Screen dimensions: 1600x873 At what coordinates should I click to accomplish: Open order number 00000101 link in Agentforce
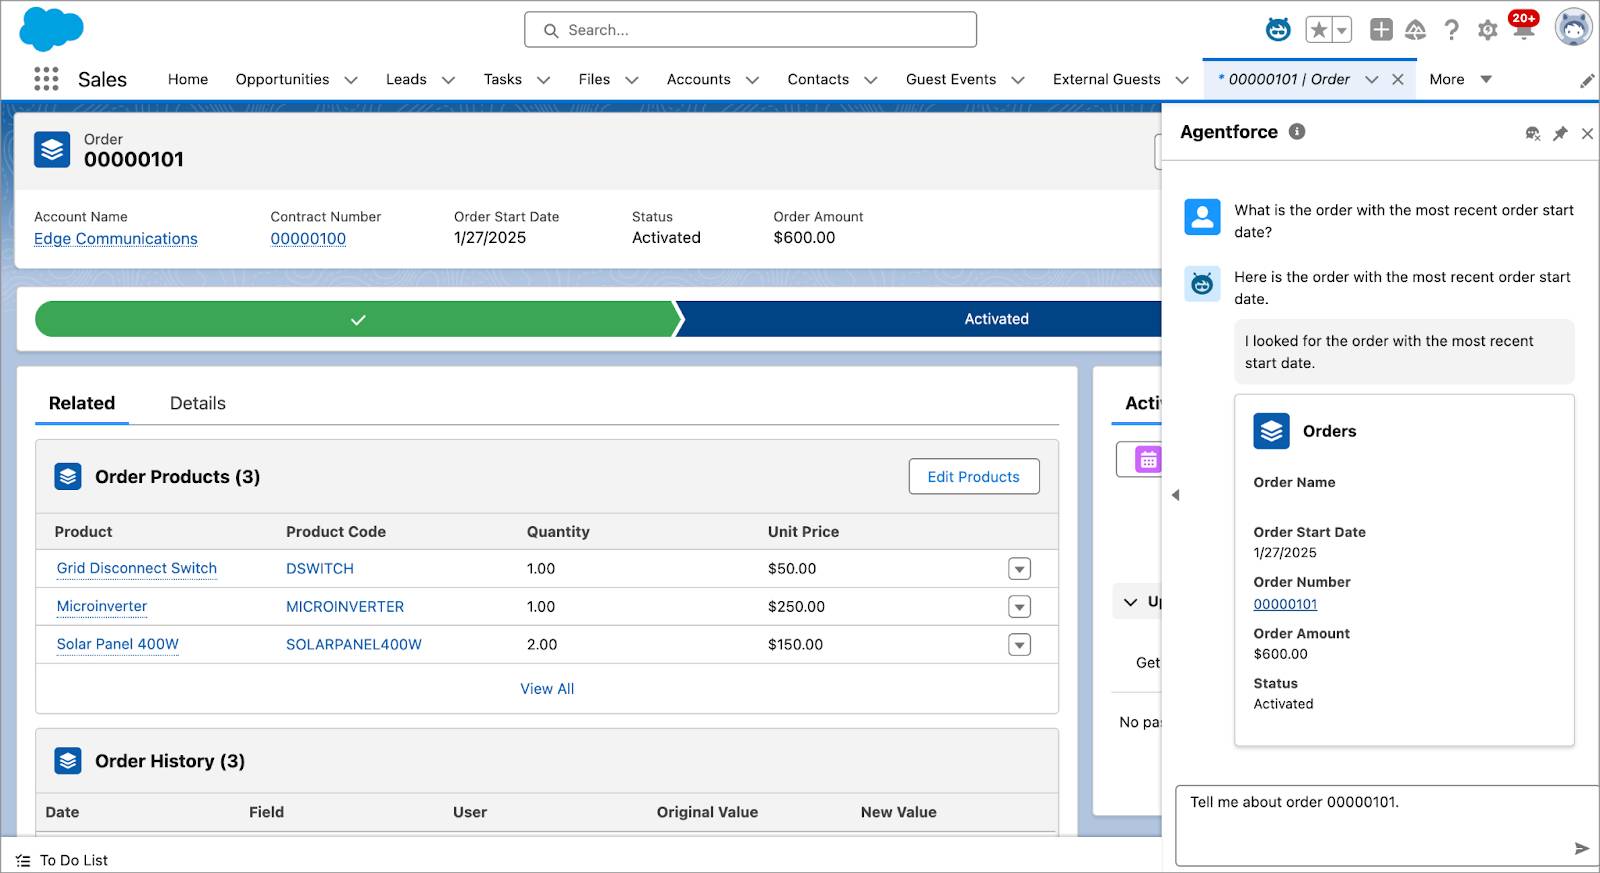pyautogui.click(x=1285, y=604)
